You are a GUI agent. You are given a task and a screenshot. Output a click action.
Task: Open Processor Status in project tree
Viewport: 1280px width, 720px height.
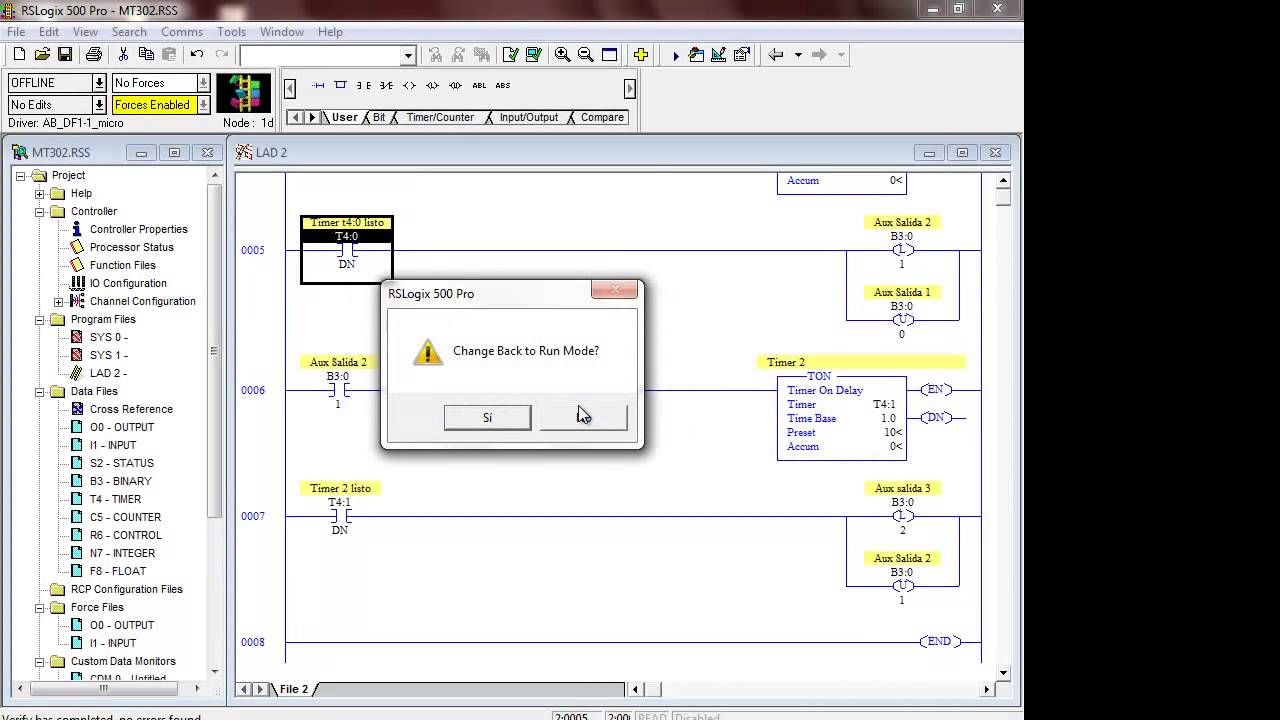[x=131, y=248]
